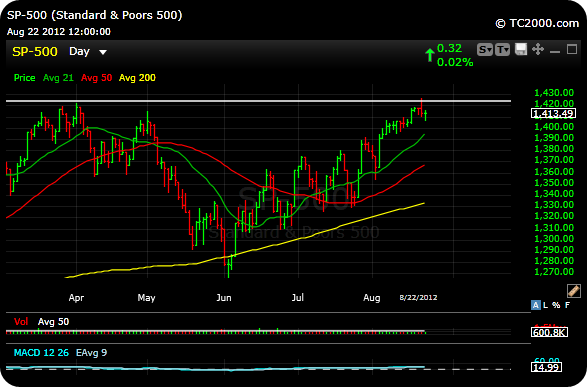Expand the Day timeframe dropdown arrow
The width and height of the screenshot is (587, 387).
(x=103, y=52)
